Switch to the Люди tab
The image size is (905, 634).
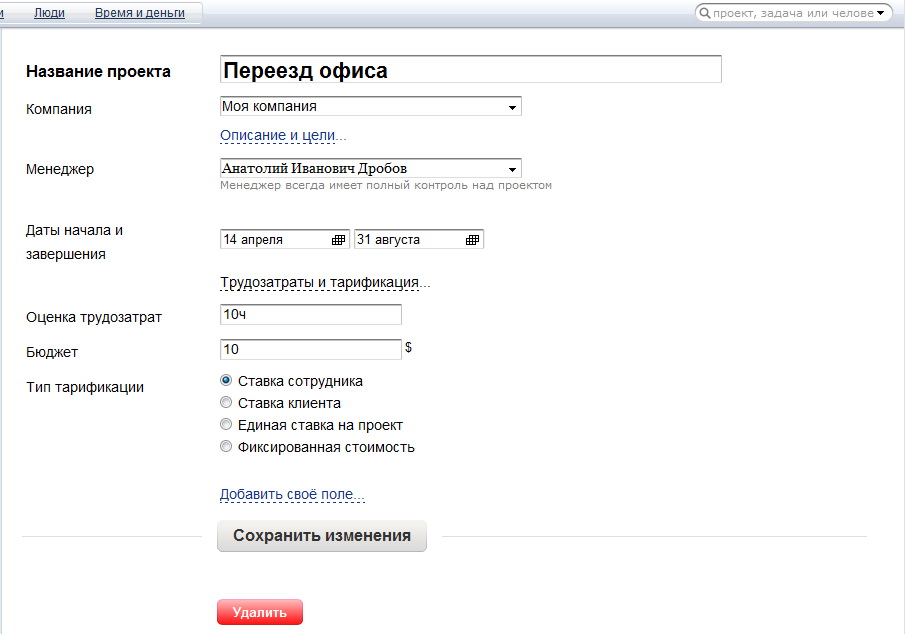click(50, 13)
